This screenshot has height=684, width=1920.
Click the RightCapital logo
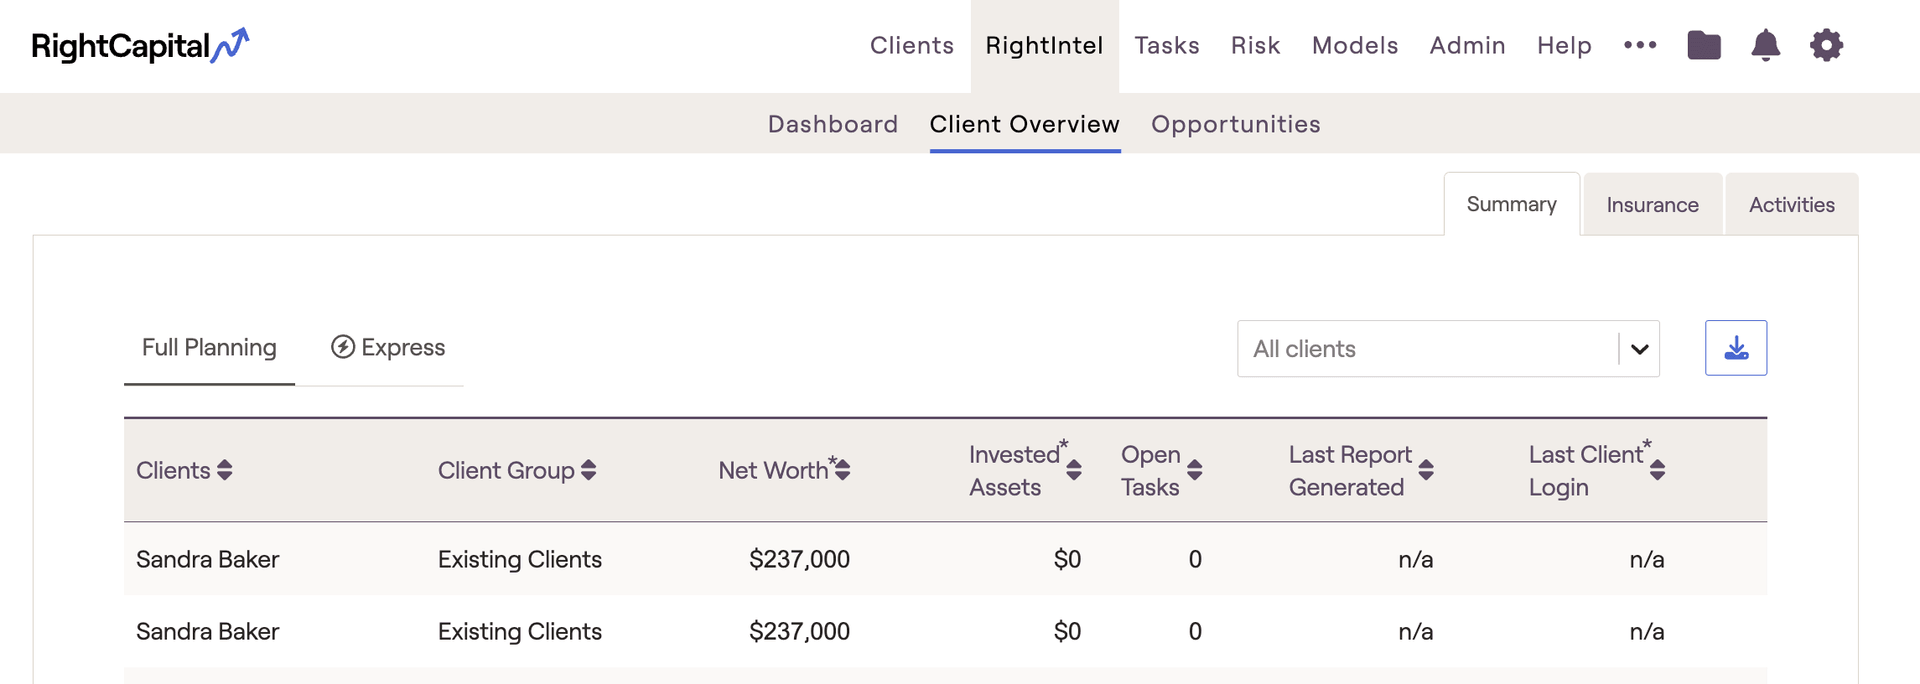[x=140, y=46]
